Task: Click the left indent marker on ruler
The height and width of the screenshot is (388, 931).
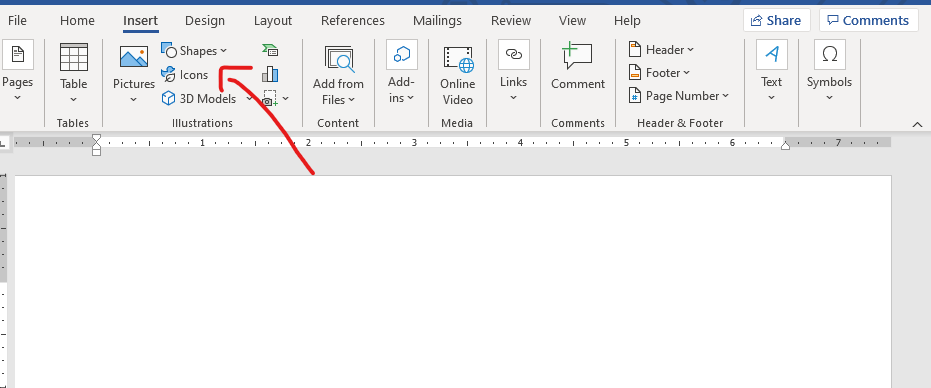Action: point(96,152)
